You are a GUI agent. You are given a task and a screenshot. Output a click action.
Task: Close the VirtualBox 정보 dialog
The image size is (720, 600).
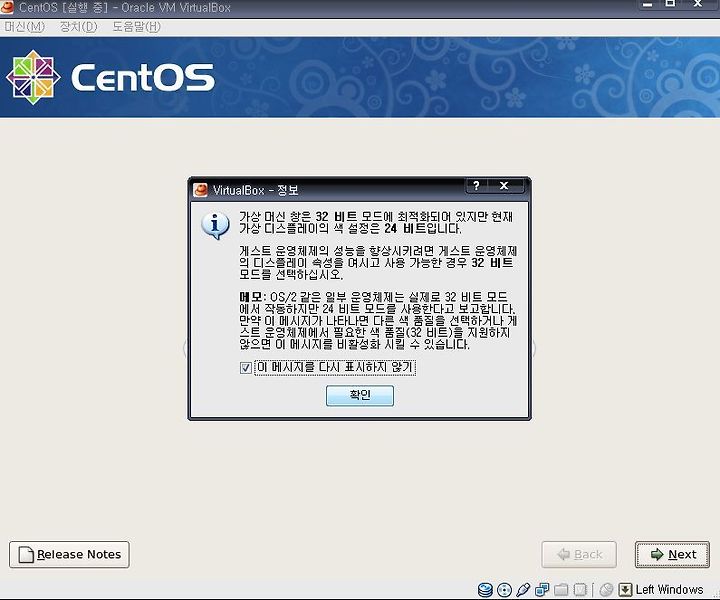tap(504, 185)
